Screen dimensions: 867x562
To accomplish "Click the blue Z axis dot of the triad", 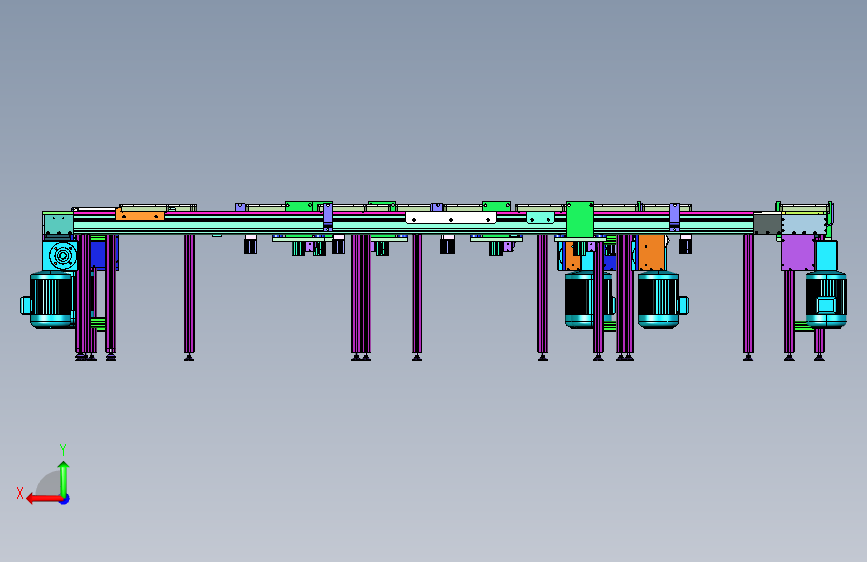I will pyautogui.click(x=65, y=500).
